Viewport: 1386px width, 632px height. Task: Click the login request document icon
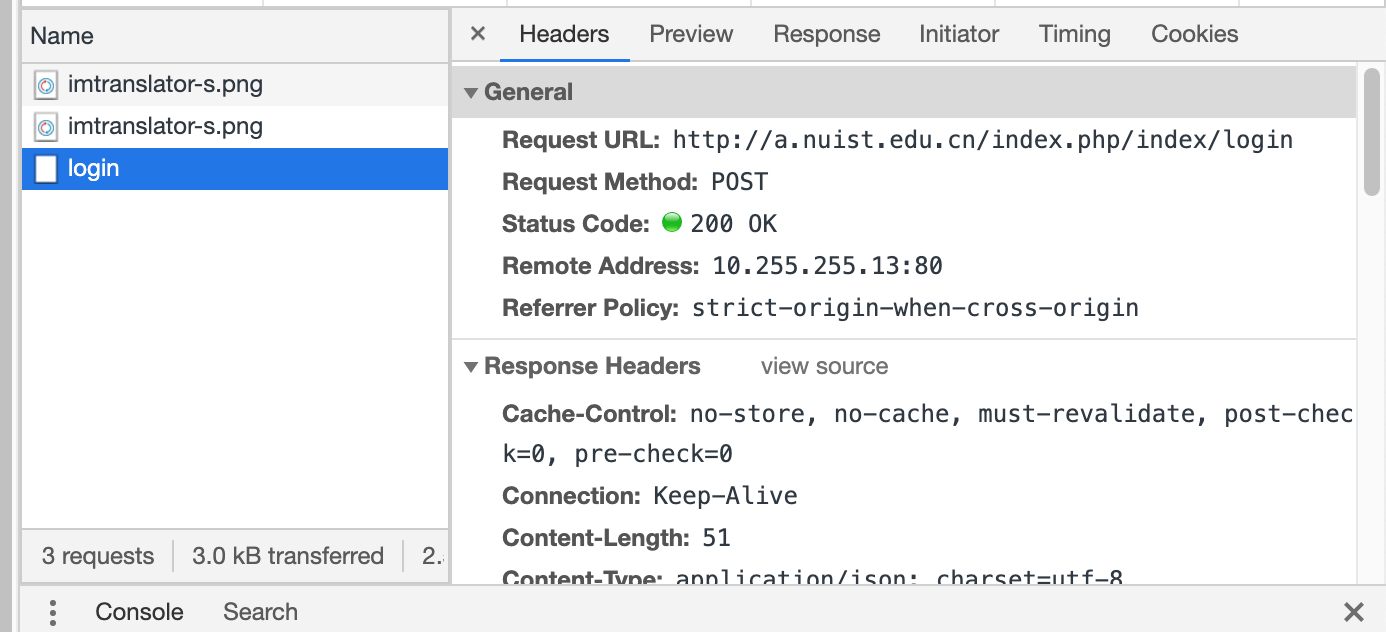[x=46, y=169]
